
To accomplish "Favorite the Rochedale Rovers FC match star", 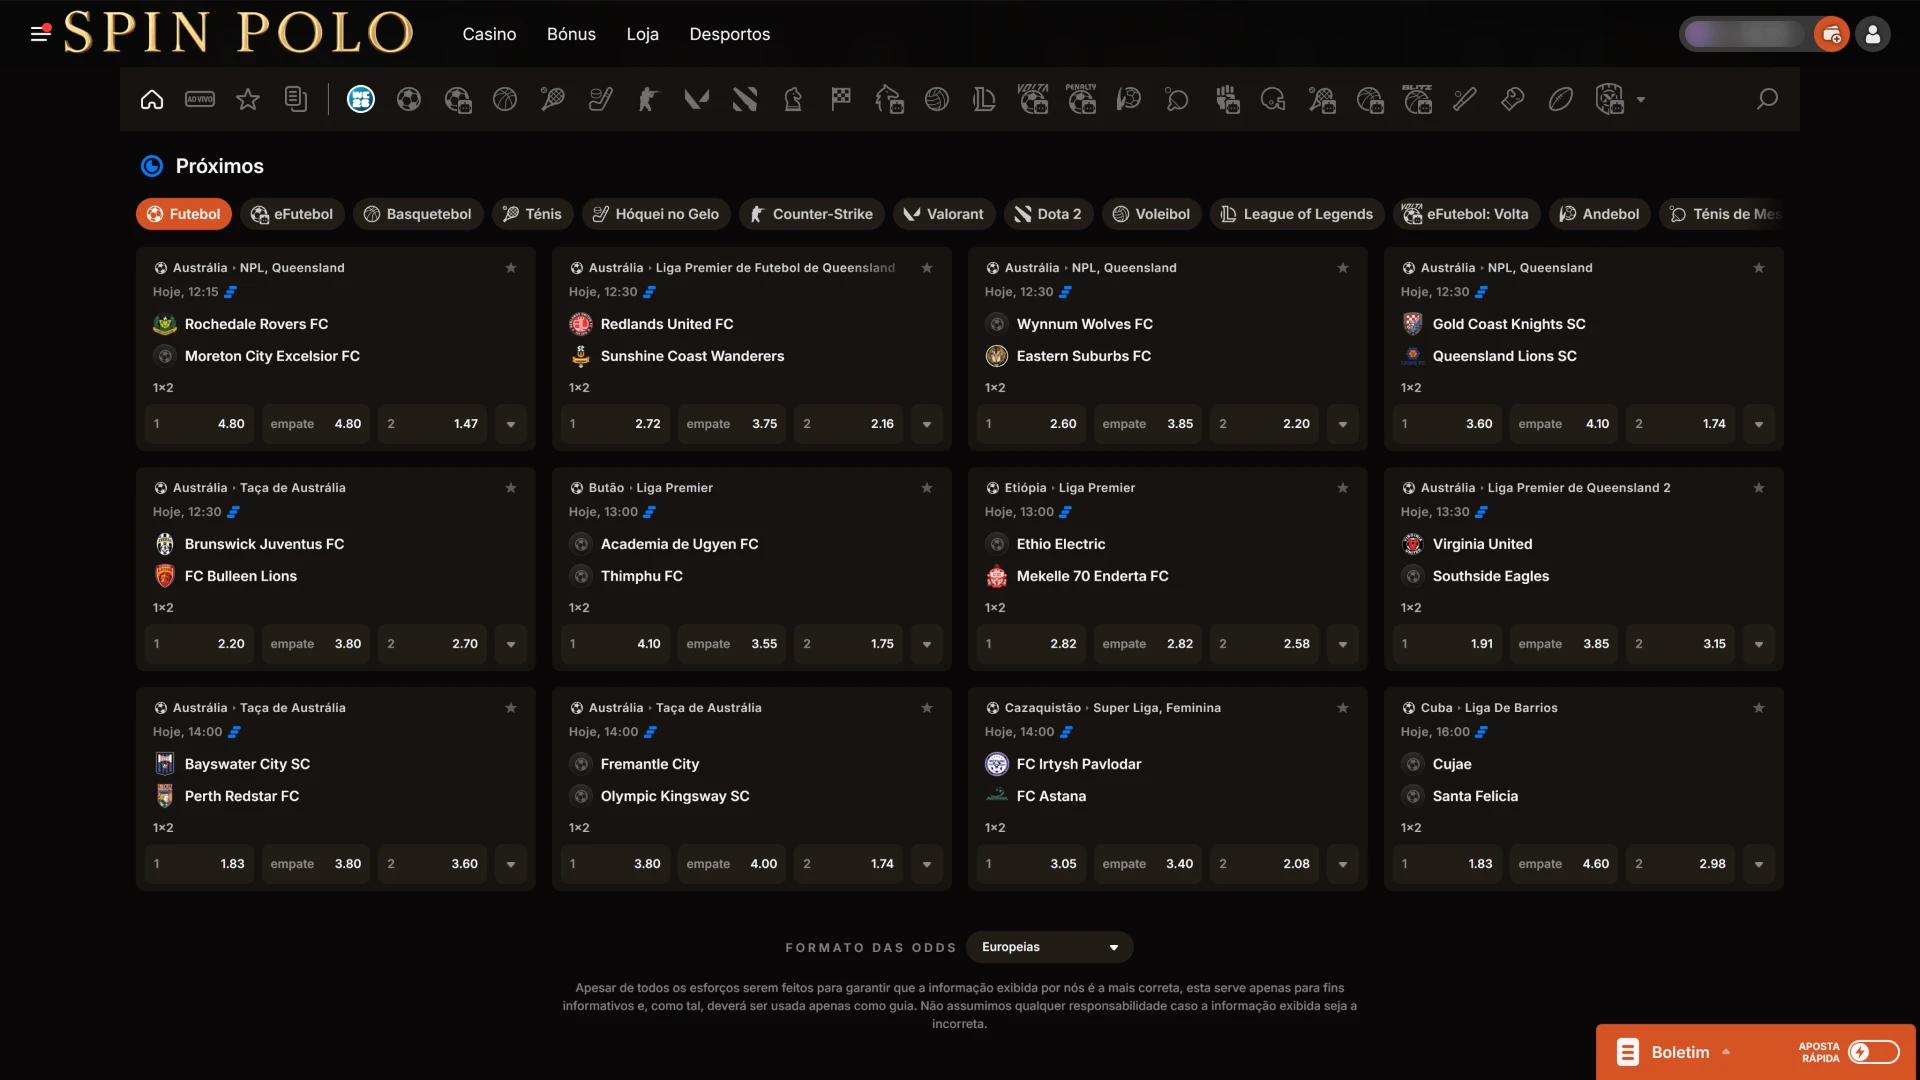I will coord(511,268).
